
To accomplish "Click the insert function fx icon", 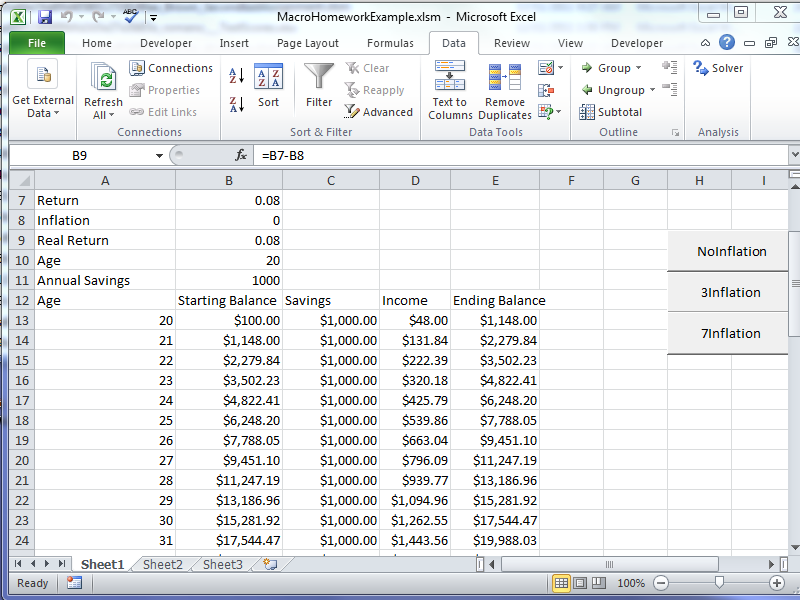I will coord(241,156).
